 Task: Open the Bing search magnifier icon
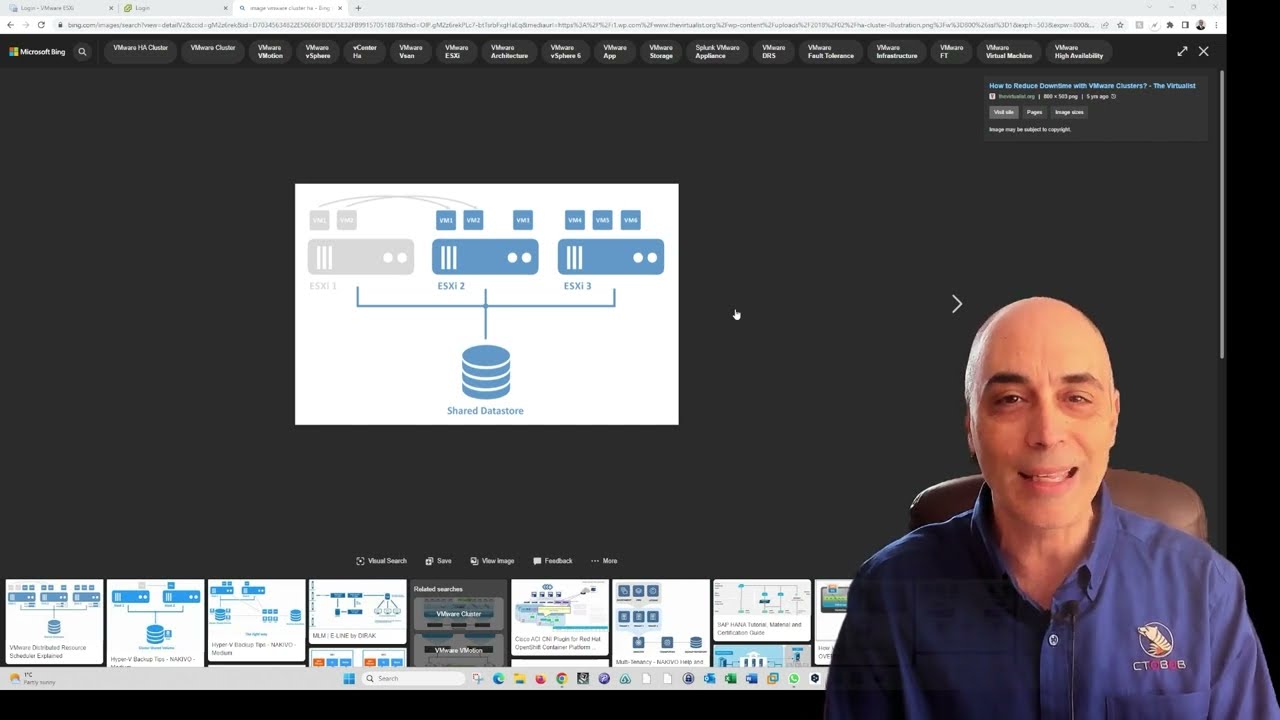coord(82,51)
